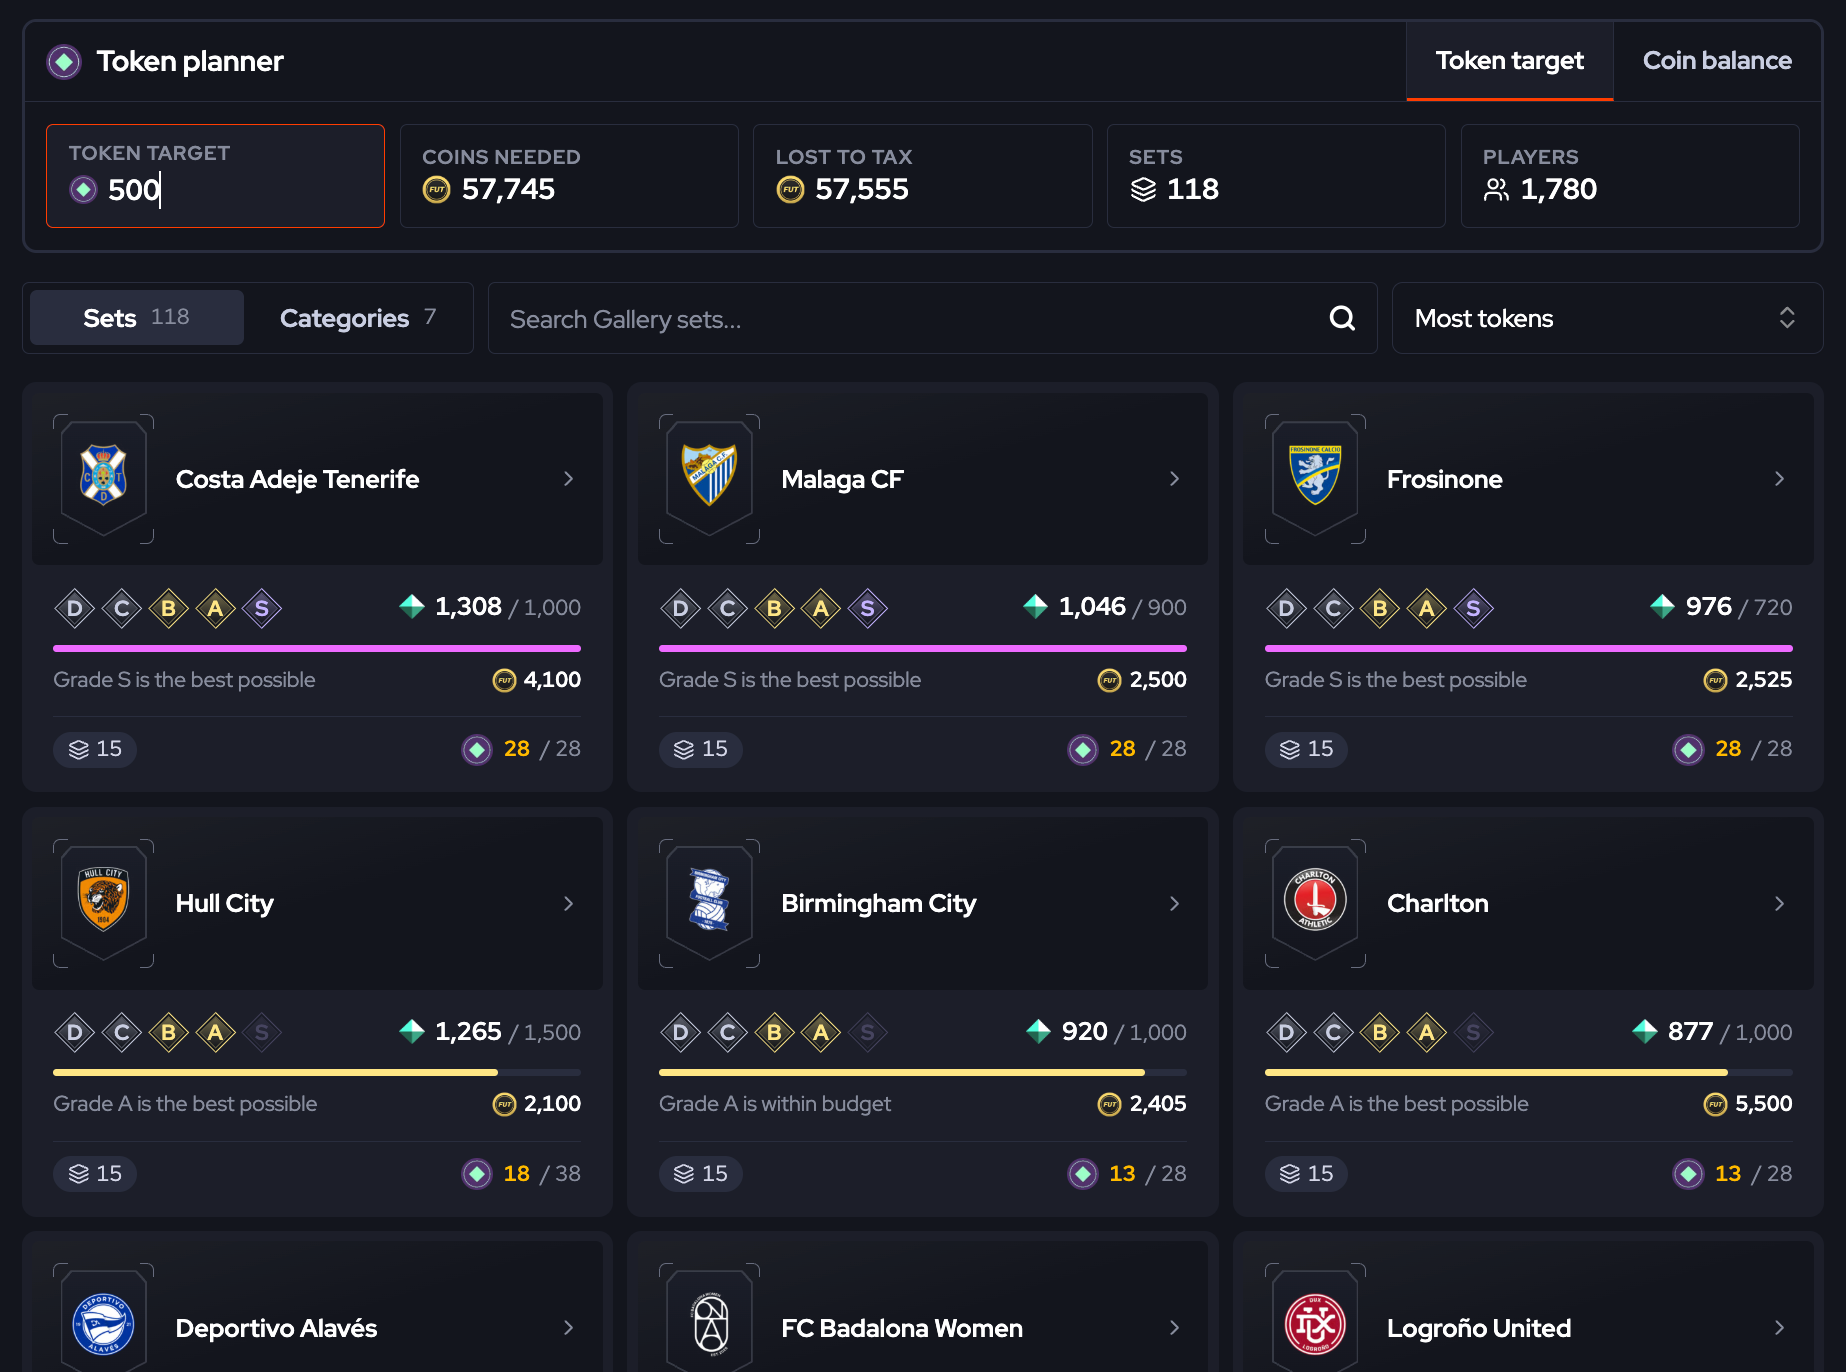Viewport: 1846px width, 1372px height.
Task: Select grade B on Malaga CF
Action: (x=774, y=608)
